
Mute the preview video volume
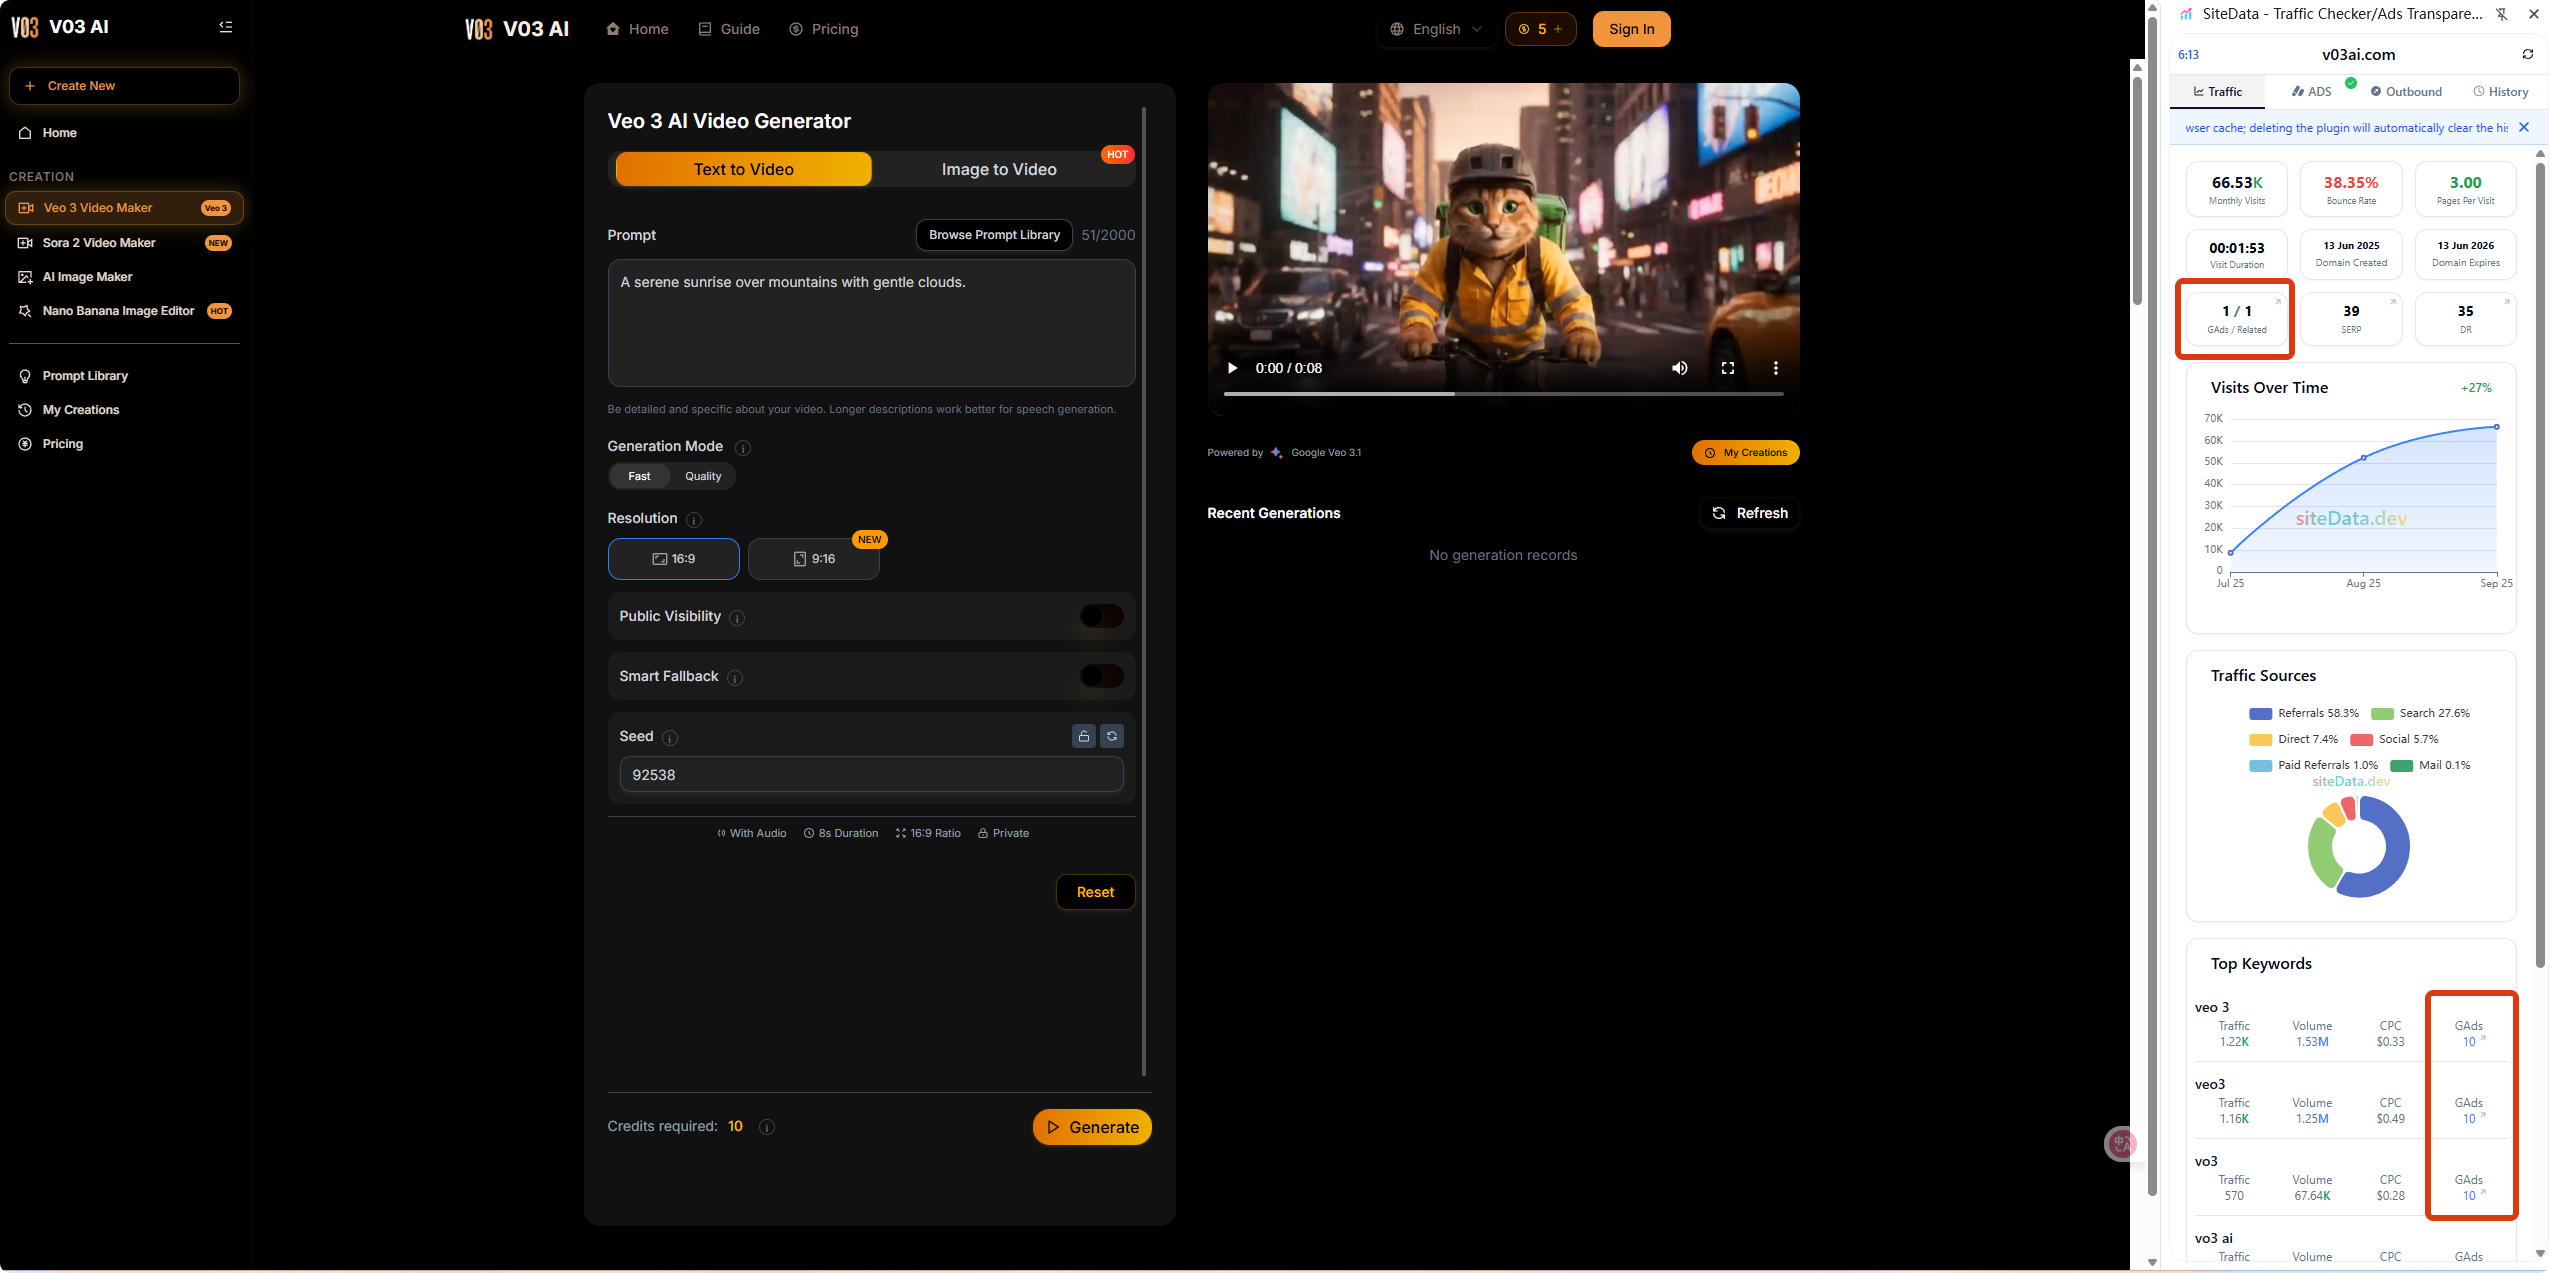pos(1680,368)
